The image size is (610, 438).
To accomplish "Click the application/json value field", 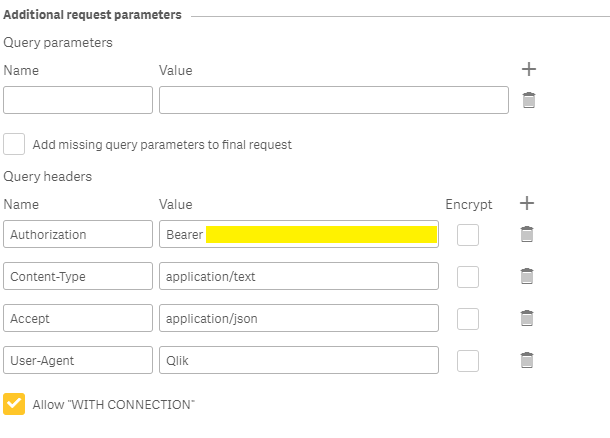I will pos(298,319).
